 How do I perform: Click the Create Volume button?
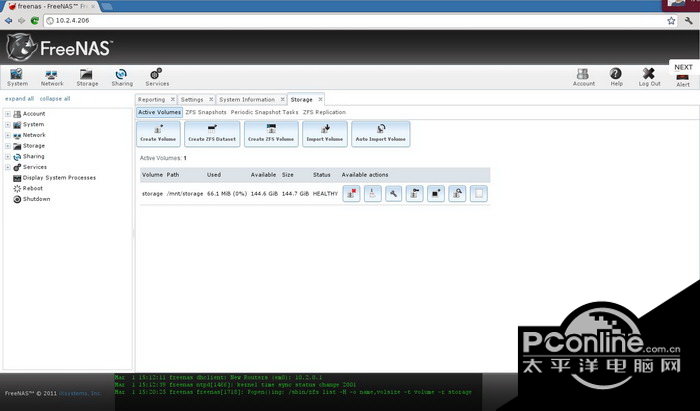click(x=158, y=134)
